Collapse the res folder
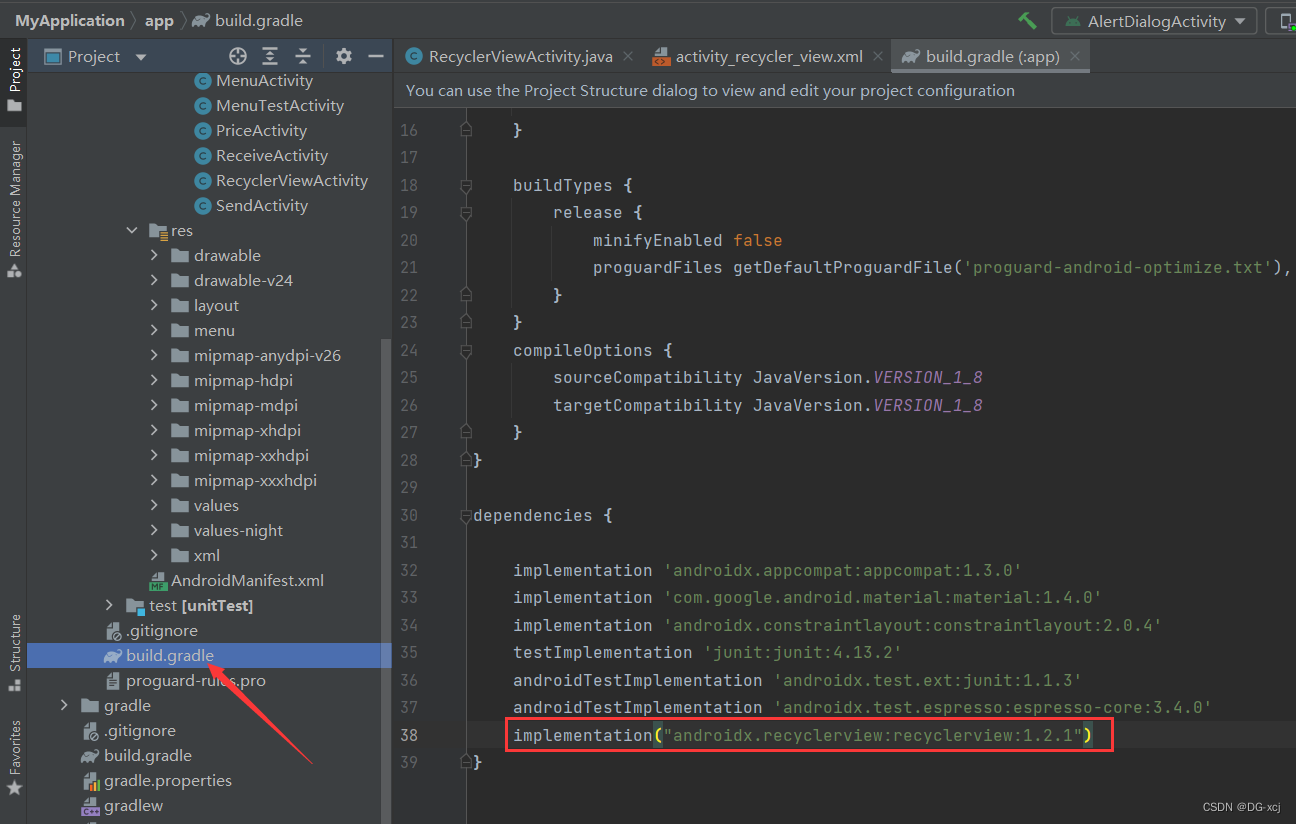Image resolution: width=1296 pixels, height=824 pixels. tap(132, 230)
